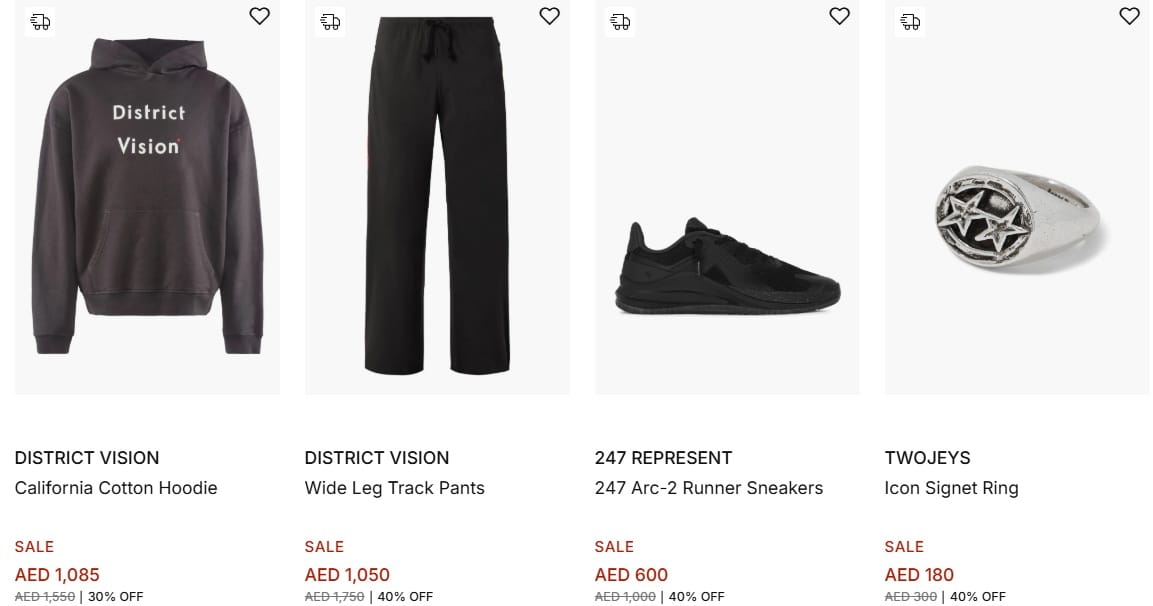
Task: Open the District Vision hoodie product image
Action: 147,200
